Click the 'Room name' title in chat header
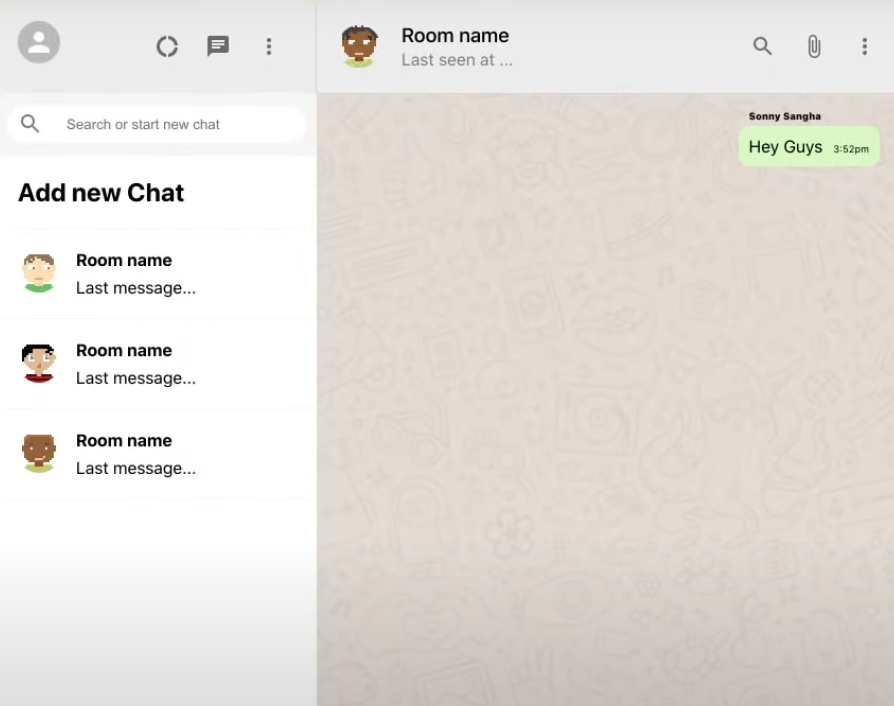This screenshot has width=894, height=706. coord(455,35)
